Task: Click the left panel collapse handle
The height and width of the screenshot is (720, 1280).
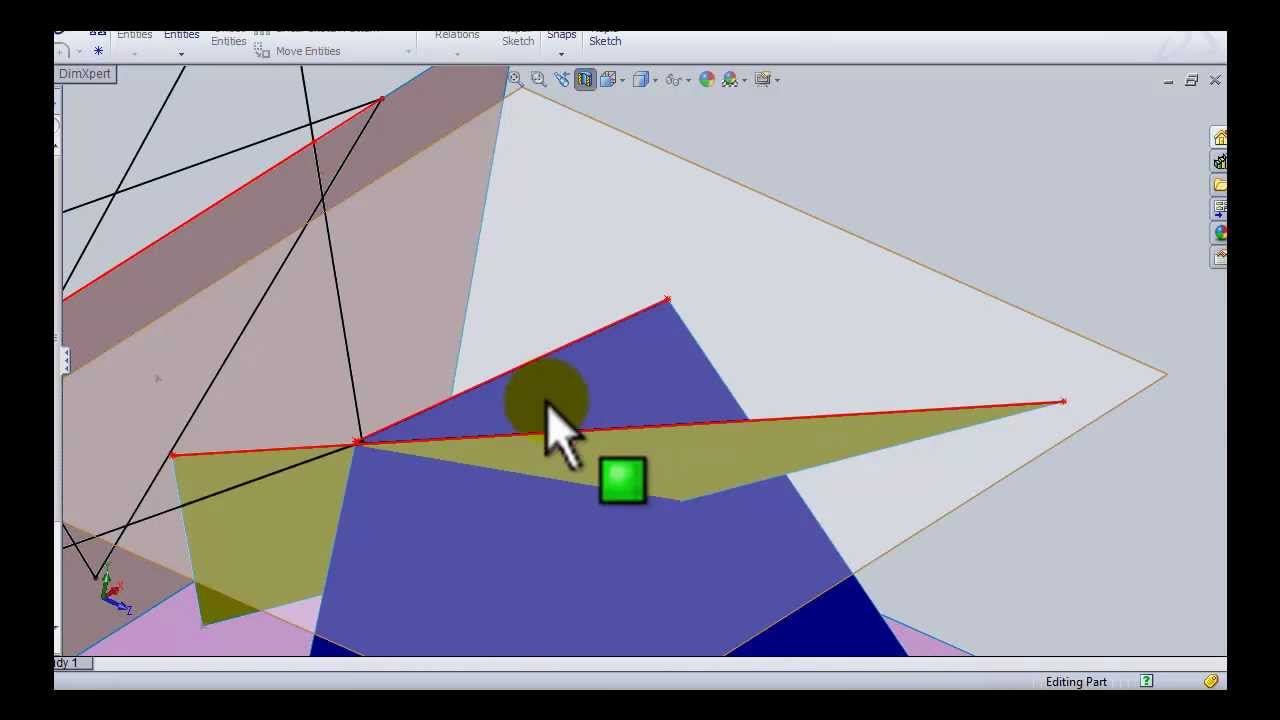Action: point(66,360)
